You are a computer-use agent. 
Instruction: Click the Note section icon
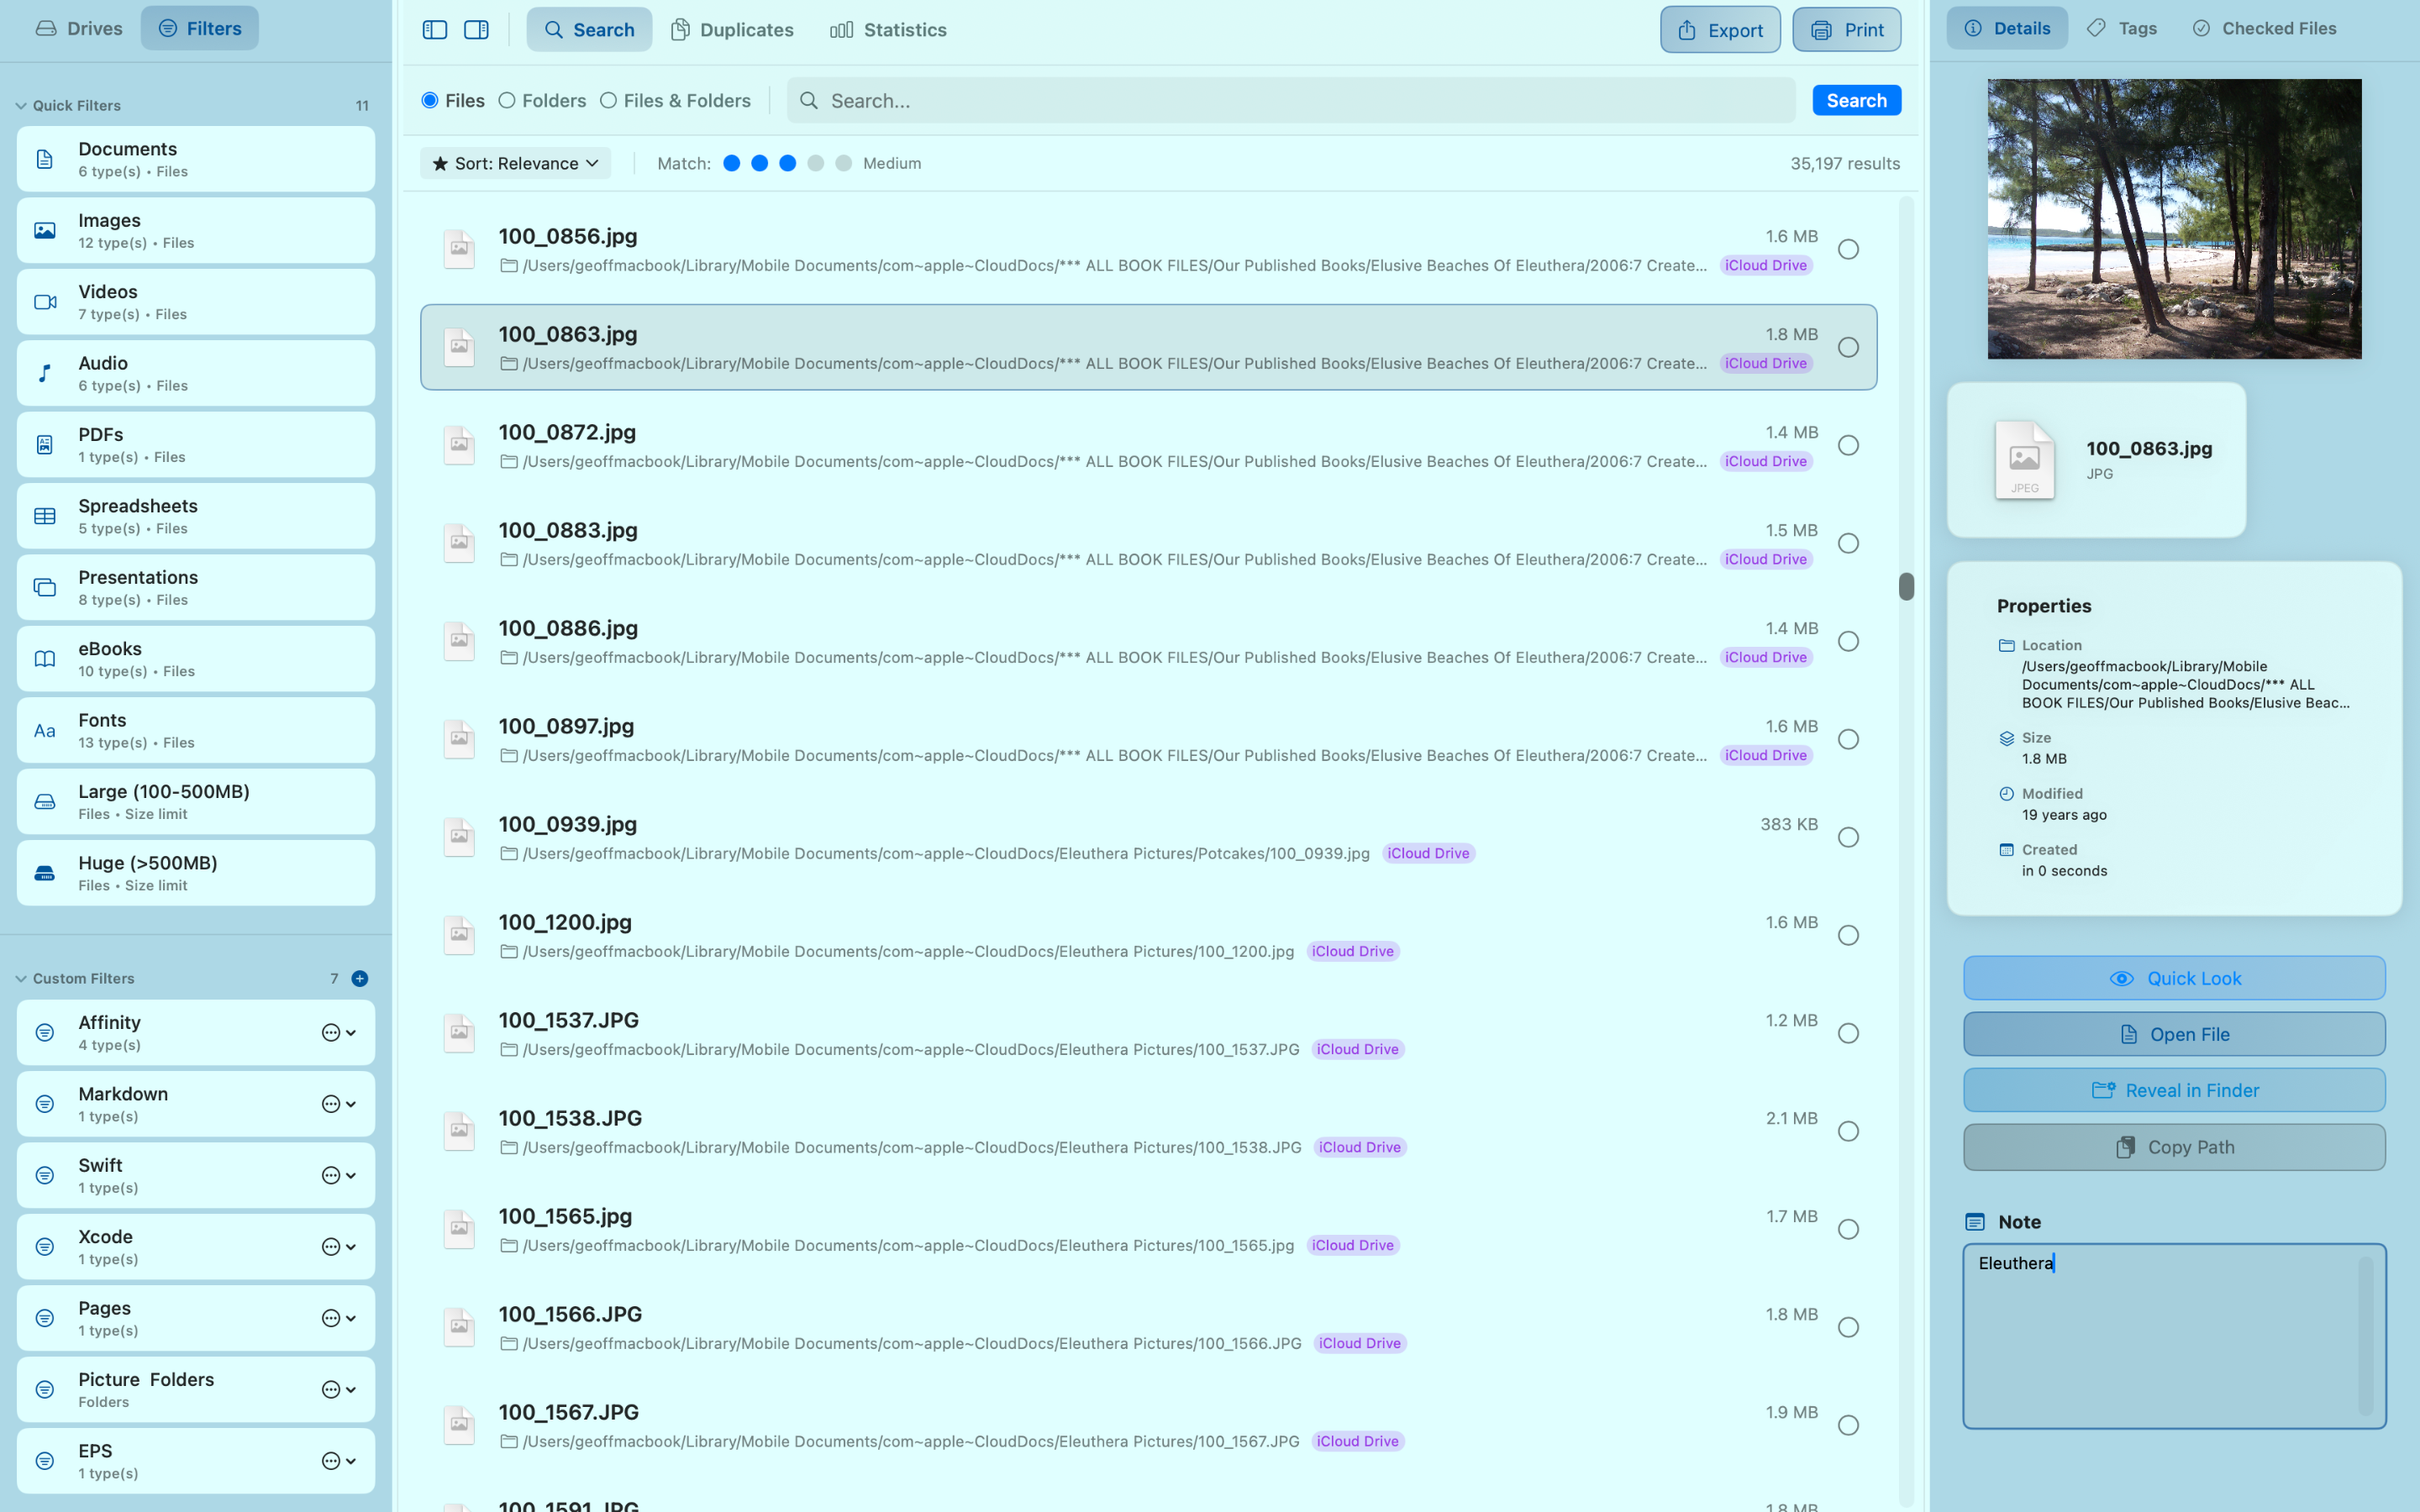click(x=1975, y=1222)
